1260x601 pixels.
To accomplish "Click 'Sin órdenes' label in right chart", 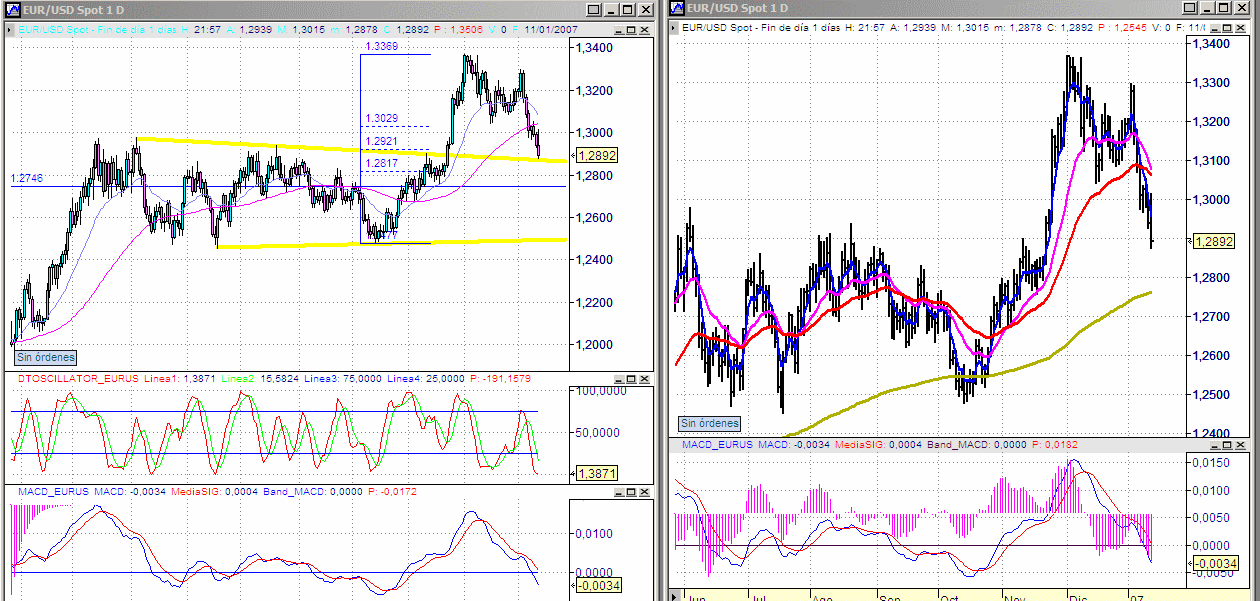I will 711,423.
